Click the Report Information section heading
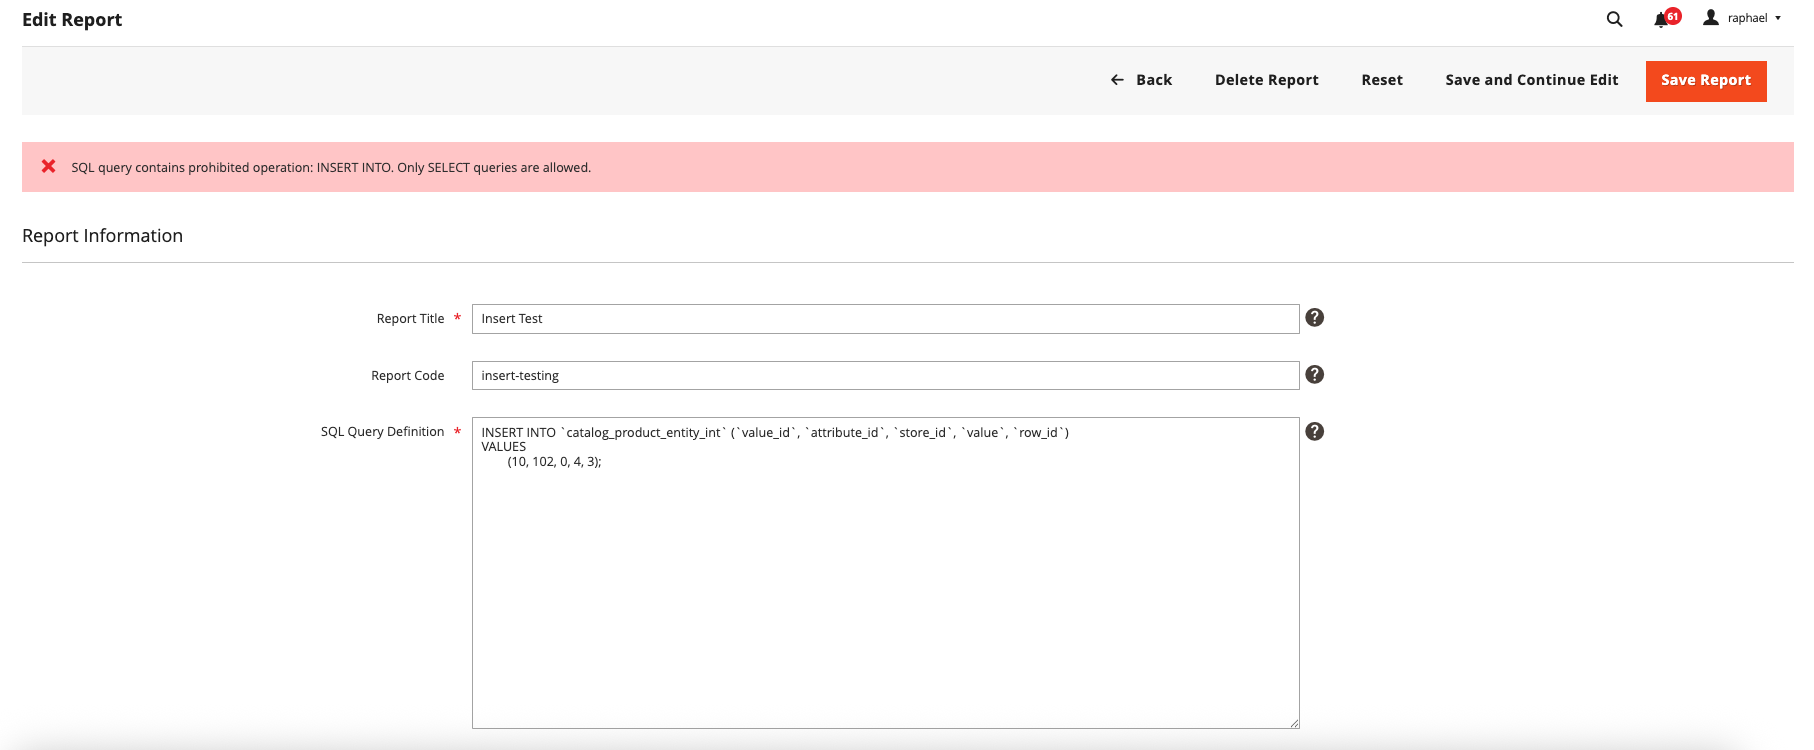This screenshot has width=1814, height=750. (103, 236)
